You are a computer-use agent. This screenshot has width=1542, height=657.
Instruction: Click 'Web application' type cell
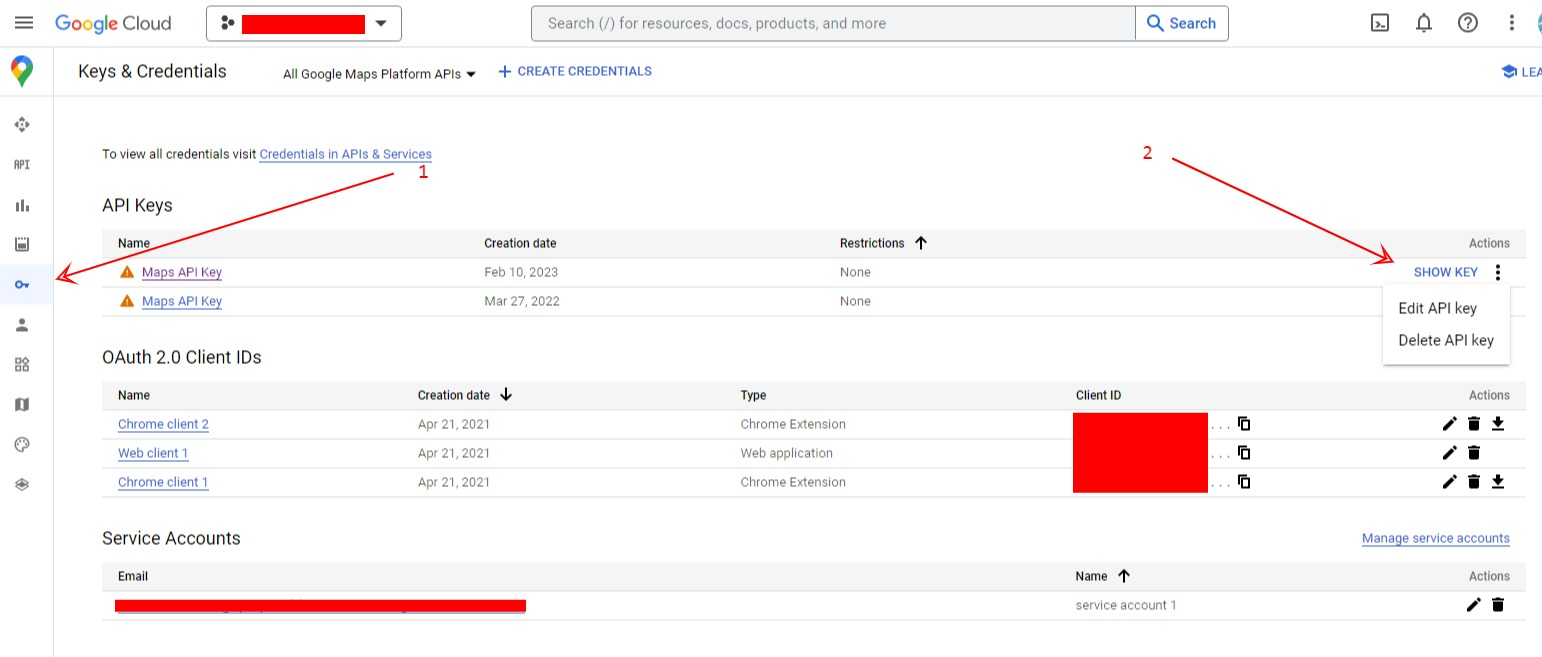(787, 453)
